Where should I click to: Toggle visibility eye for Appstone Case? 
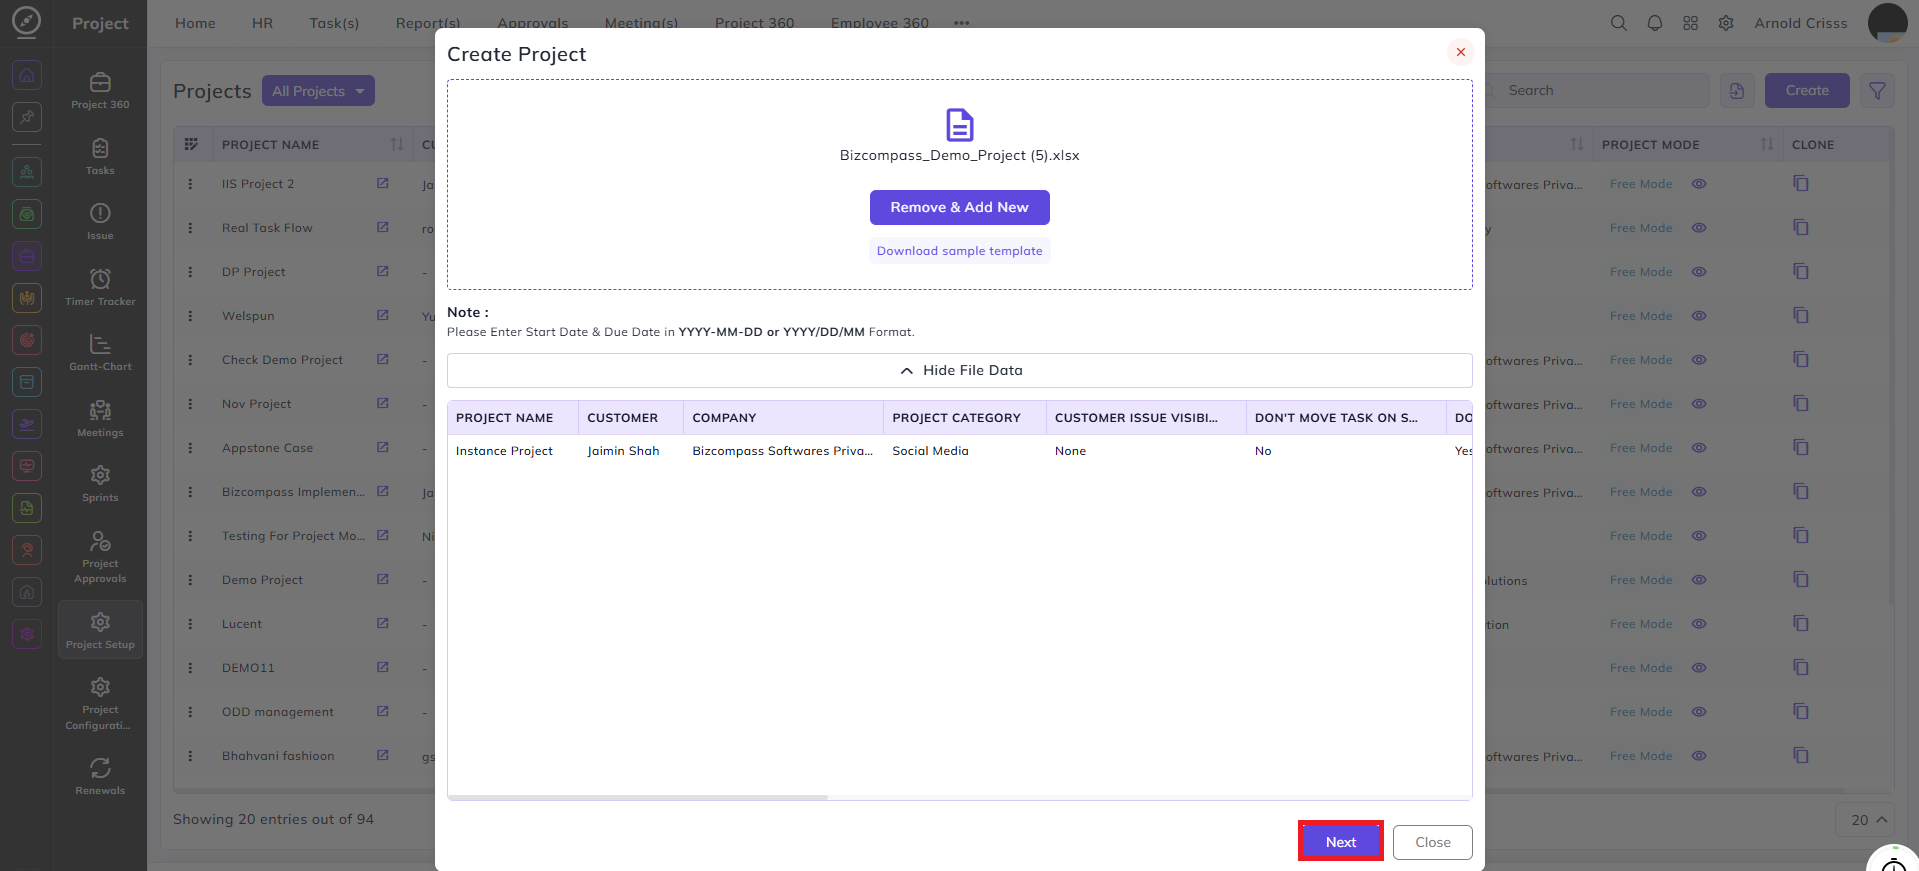[x=1699, y=448]
